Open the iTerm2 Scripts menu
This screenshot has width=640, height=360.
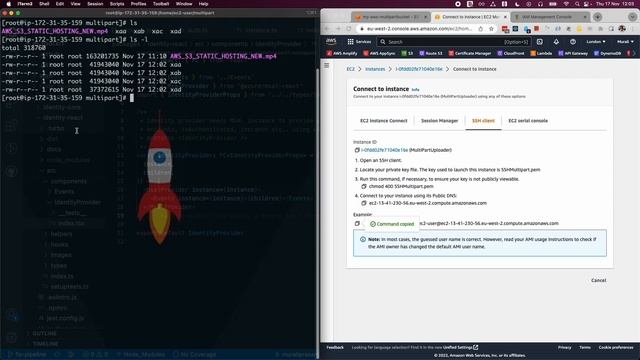[117, 4]
